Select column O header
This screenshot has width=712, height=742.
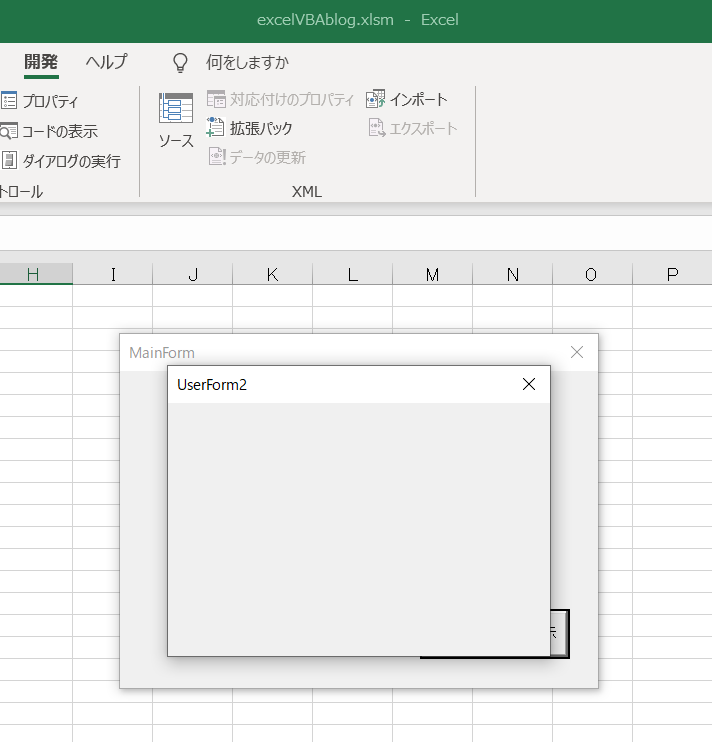pyautogui.click(x=592, y=274)
